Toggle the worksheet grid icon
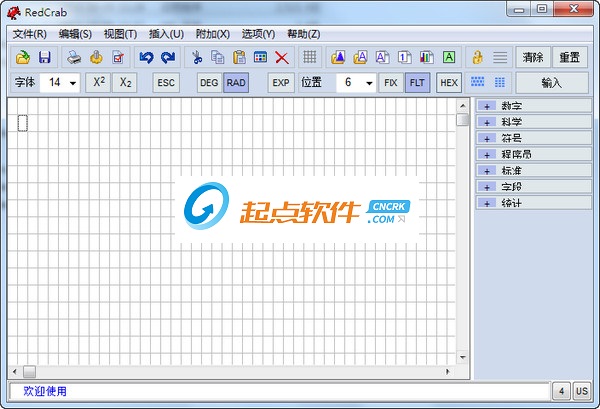 [310, 57]
